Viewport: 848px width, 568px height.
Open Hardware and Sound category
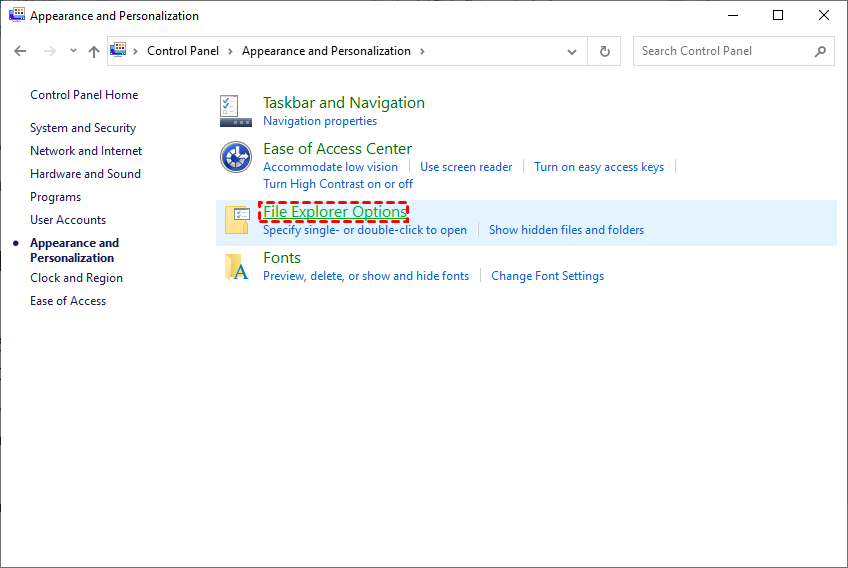(x=85, y=174)
